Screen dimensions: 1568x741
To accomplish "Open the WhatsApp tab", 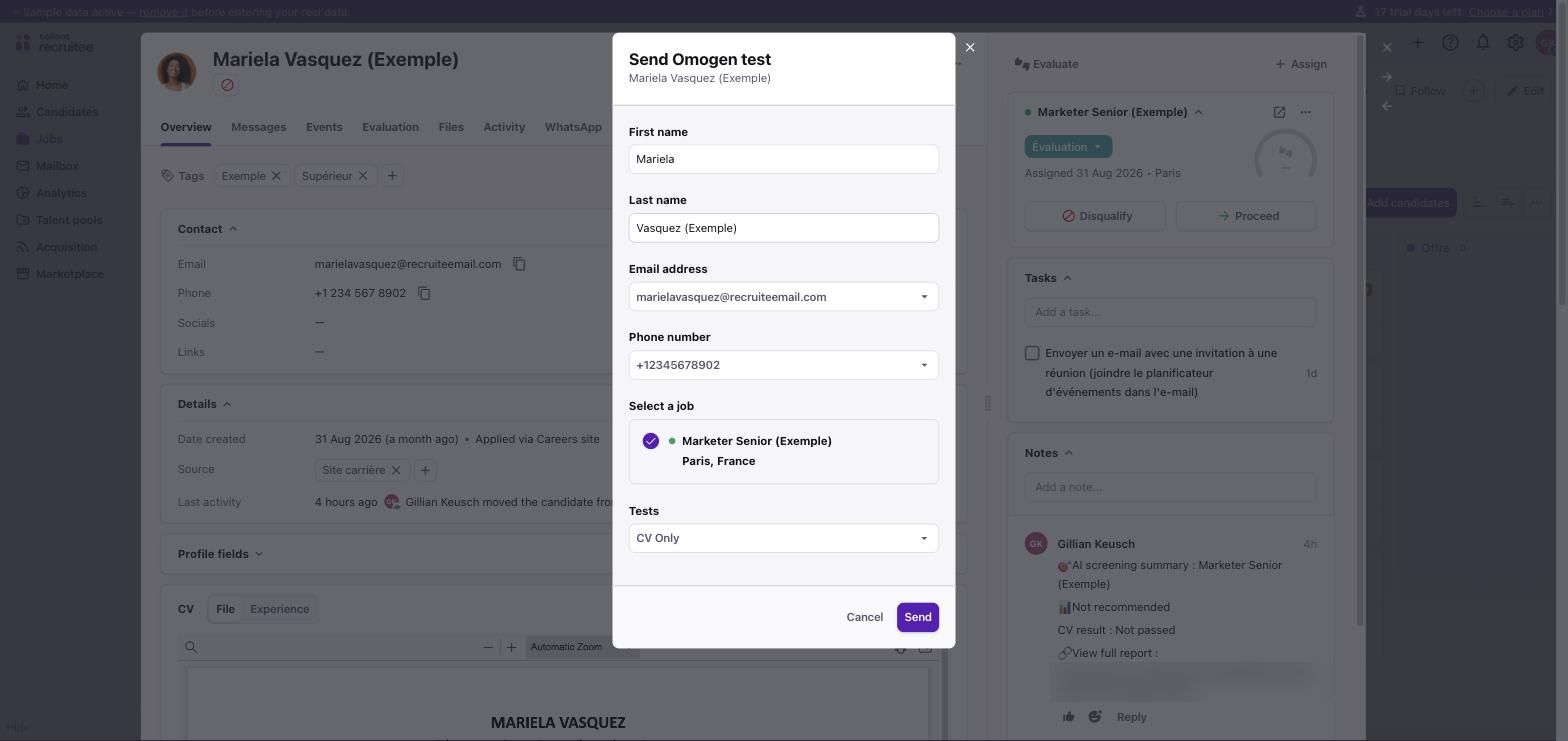I will tap(573, 127).
